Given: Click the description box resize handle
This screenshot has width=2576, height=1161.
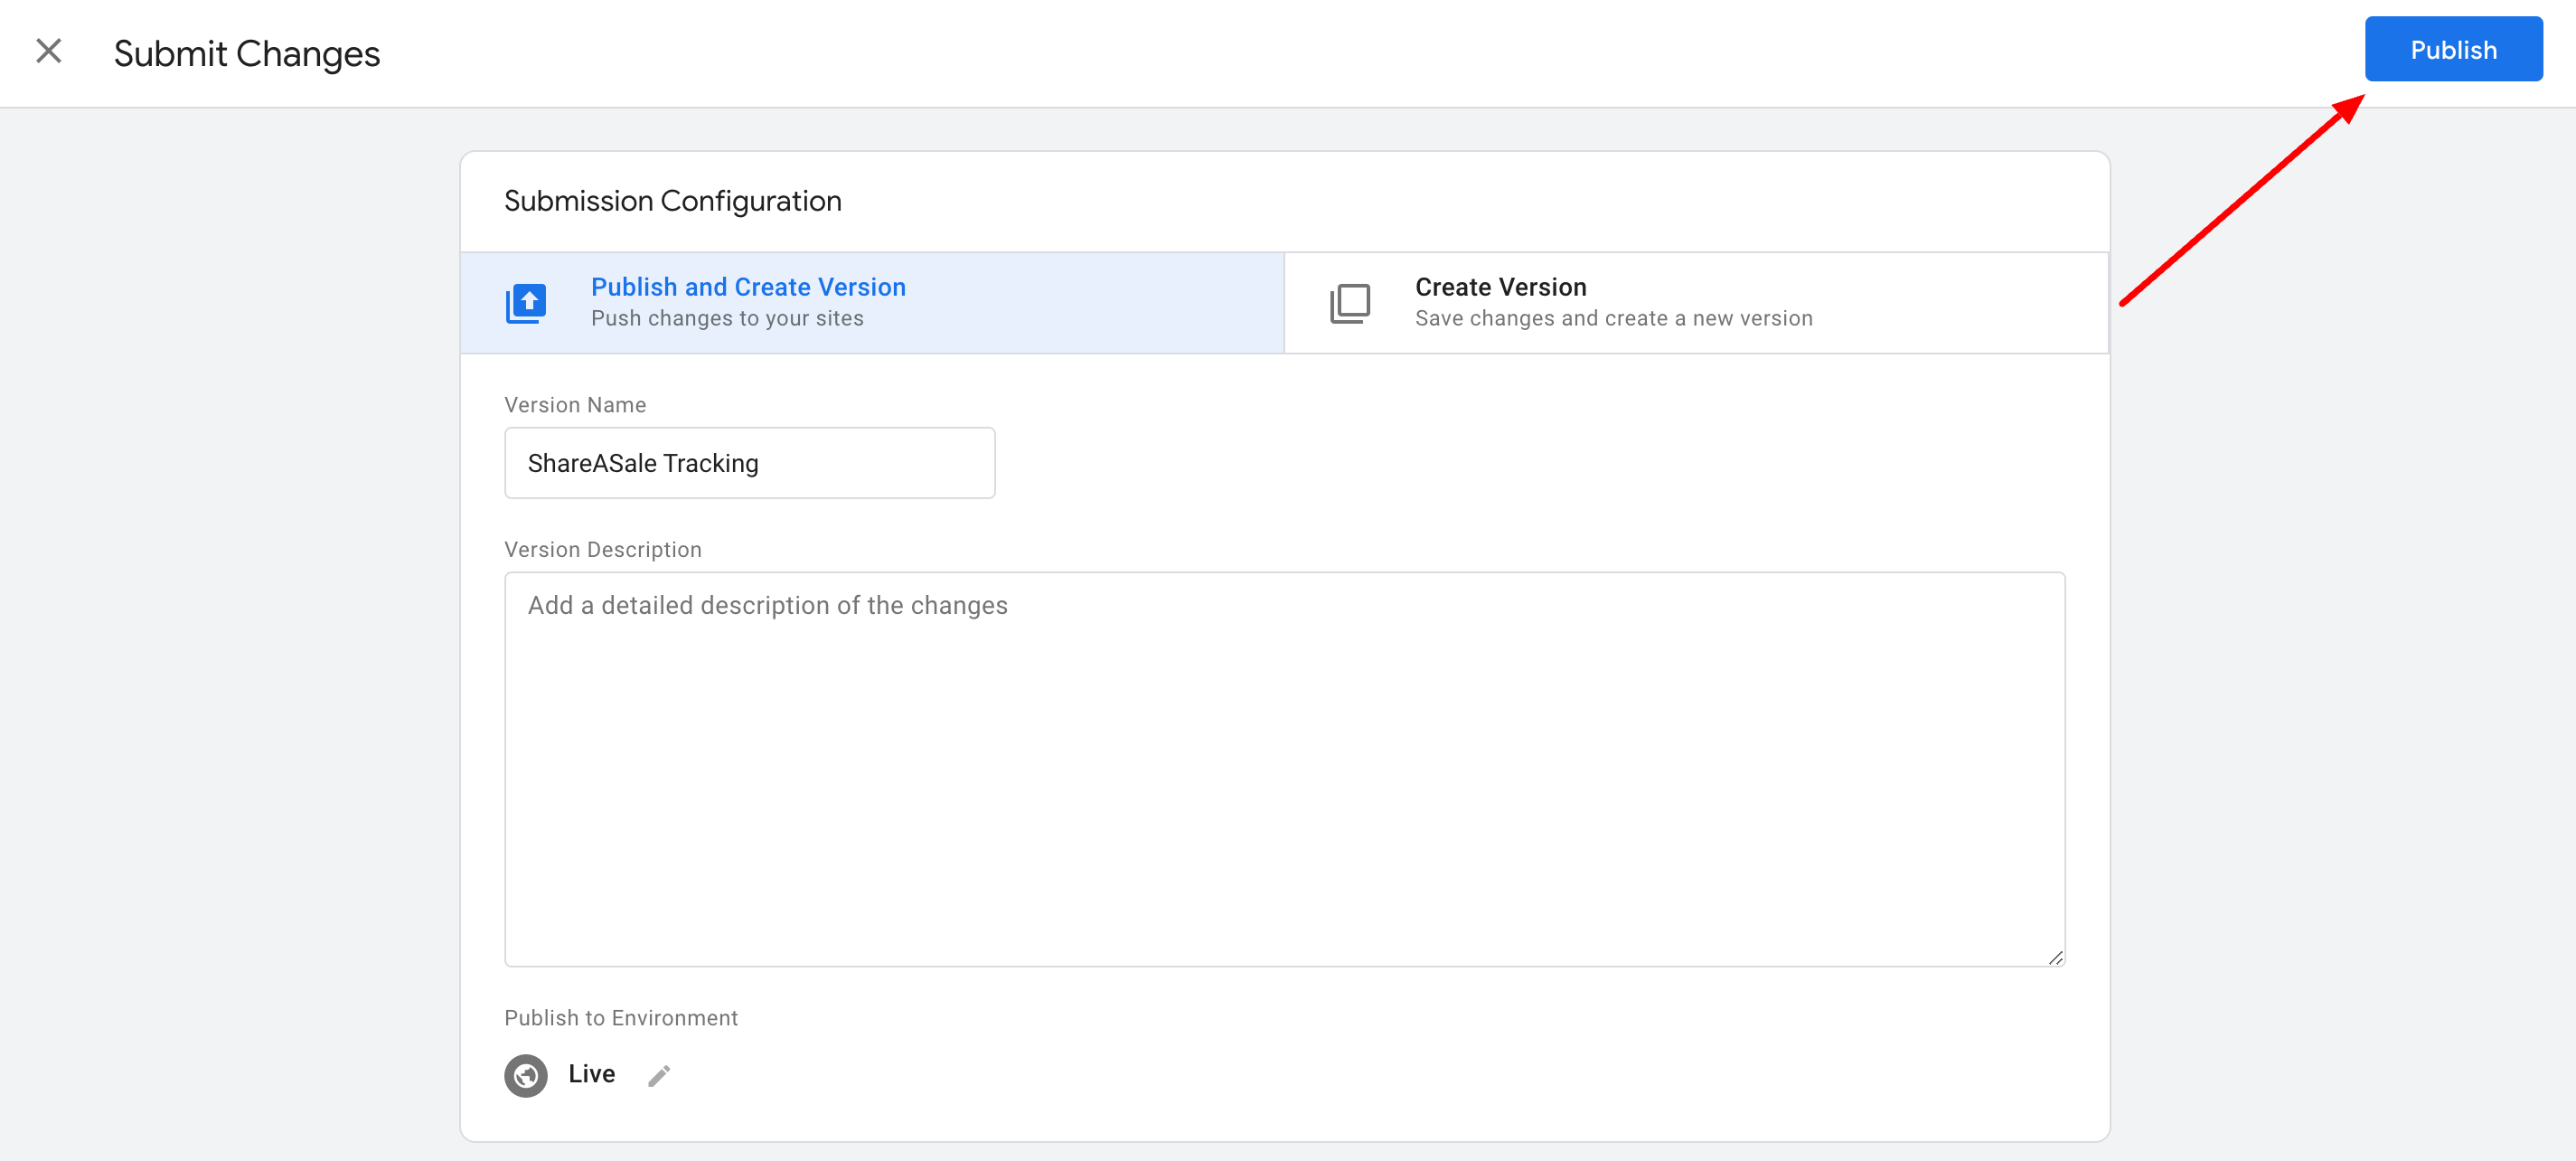Looking at the screenshot, I should coord(2055,958).
